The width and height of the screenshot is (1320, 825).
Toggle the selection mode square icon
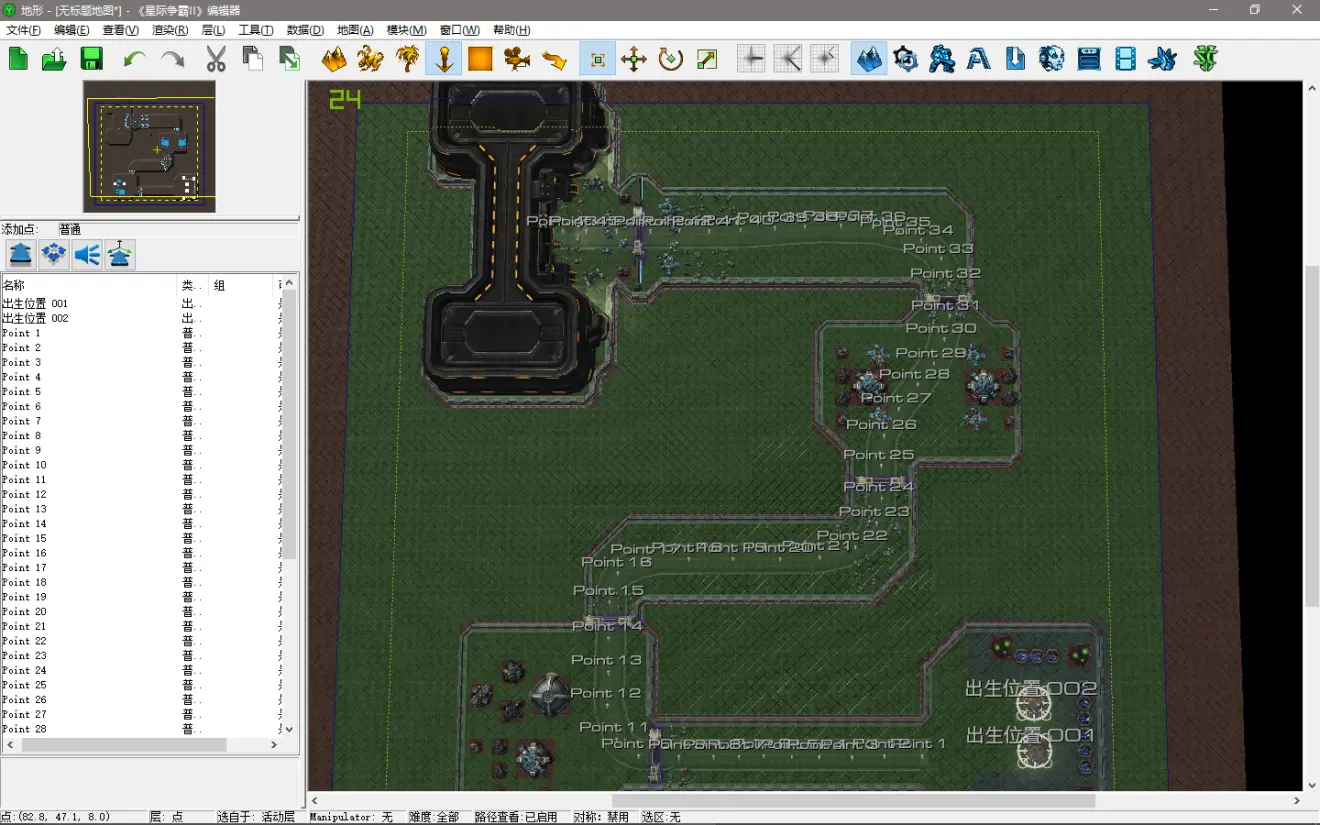[x=597, y=59]
